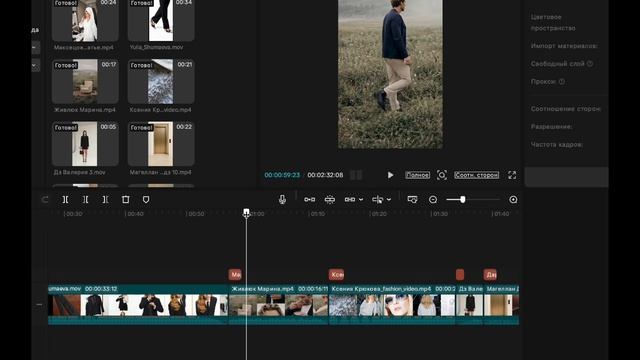The width and height of the screenshot is (640, 360).
Task: Use the Delete left of playhead tool
Action: click(85, 200)
